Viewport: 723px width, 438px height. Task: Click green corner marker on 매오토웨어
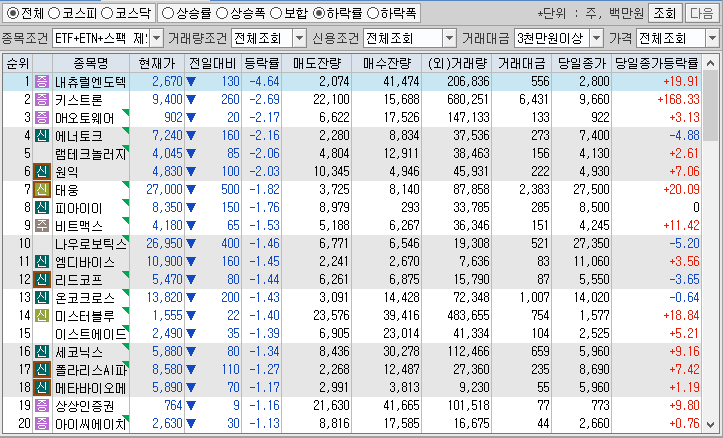125,112
